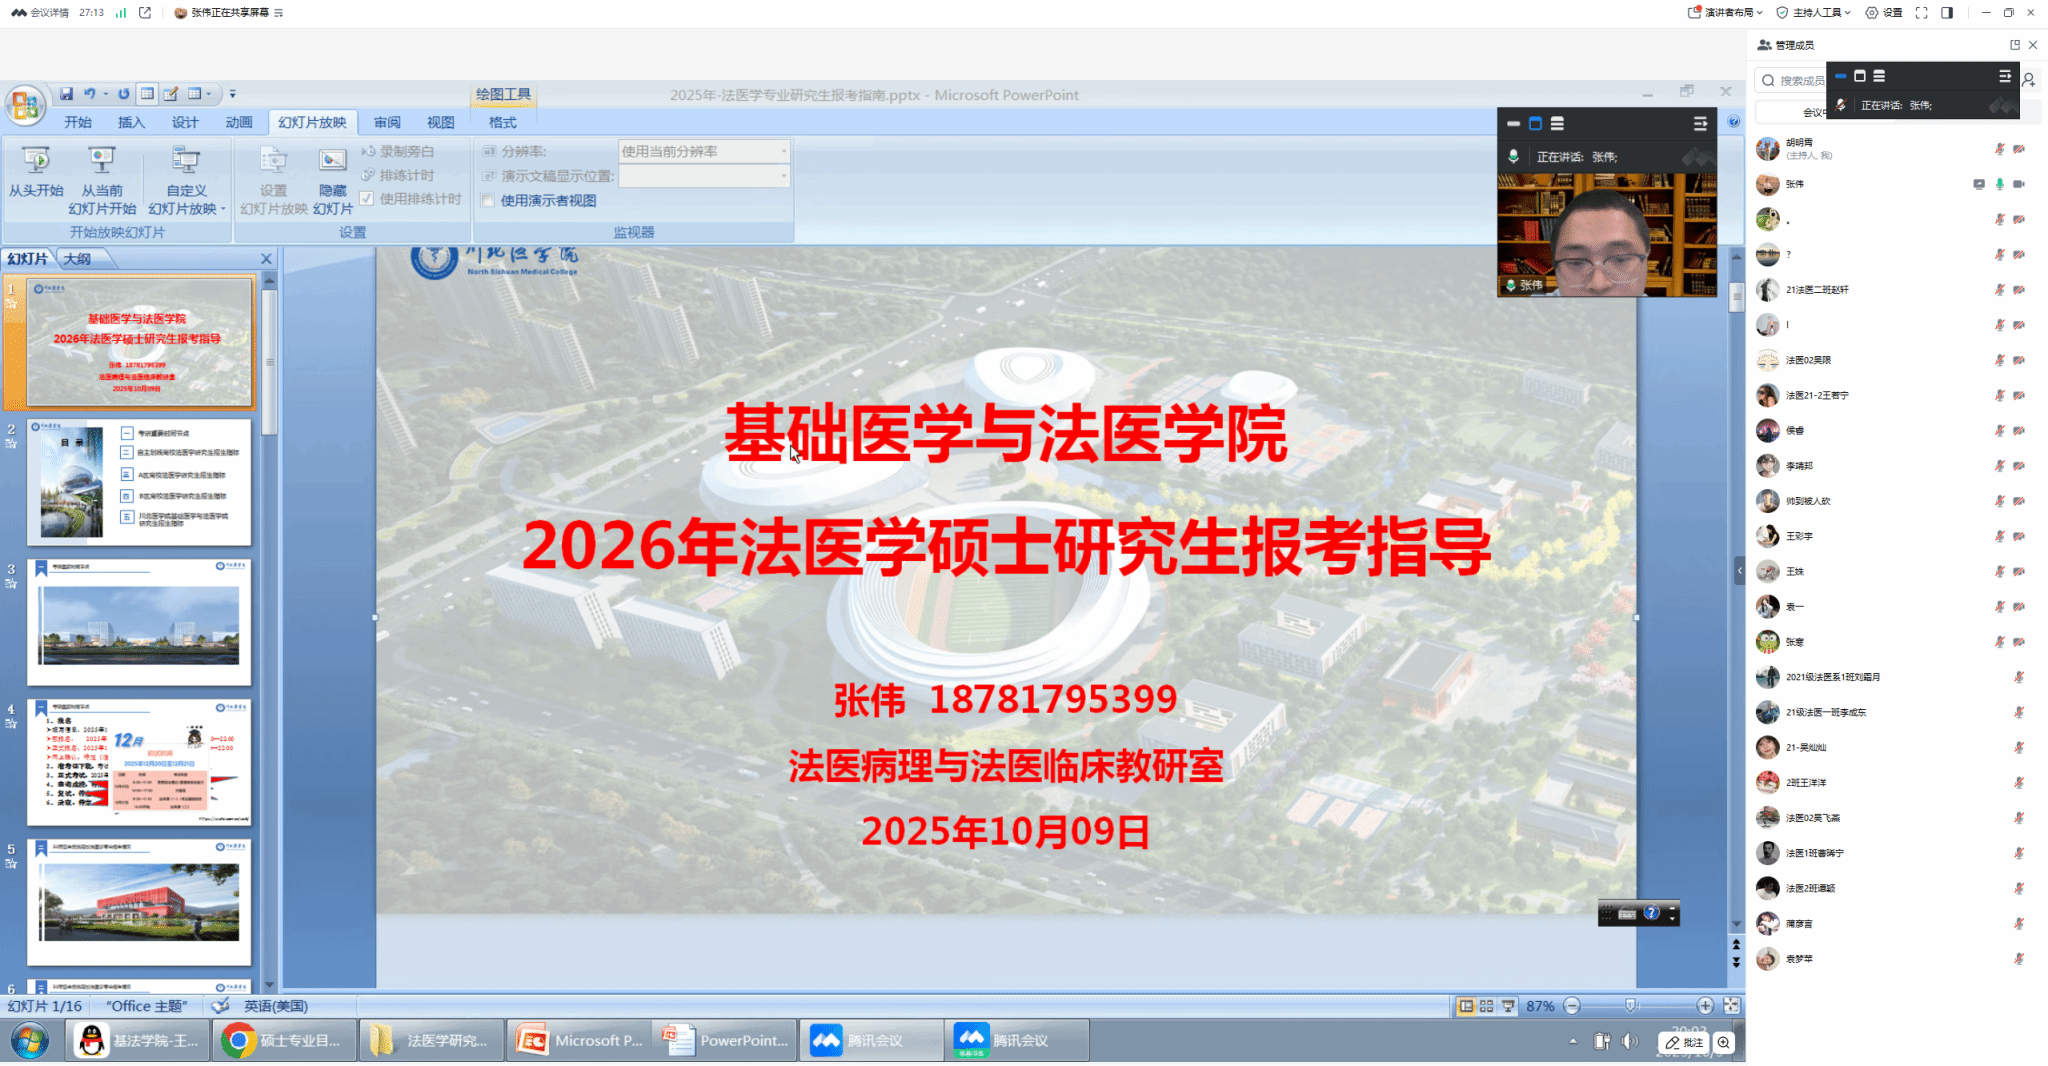Toggle 张伟's green microphone in member list
2048x1066 pixels.
(1999, 184)
